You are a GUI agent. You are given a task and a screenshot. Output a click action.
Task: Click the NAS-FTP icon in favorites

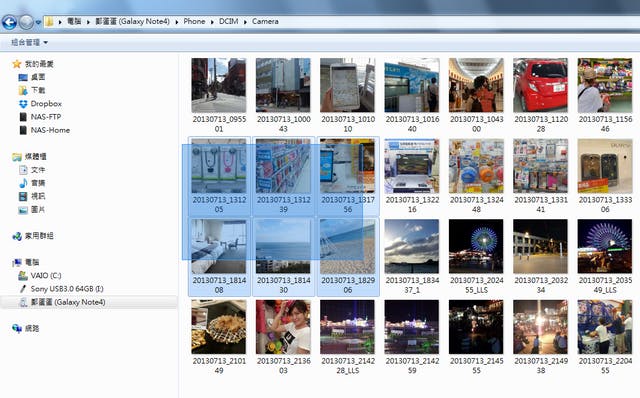pyautogui.click(x=23, y=117)
